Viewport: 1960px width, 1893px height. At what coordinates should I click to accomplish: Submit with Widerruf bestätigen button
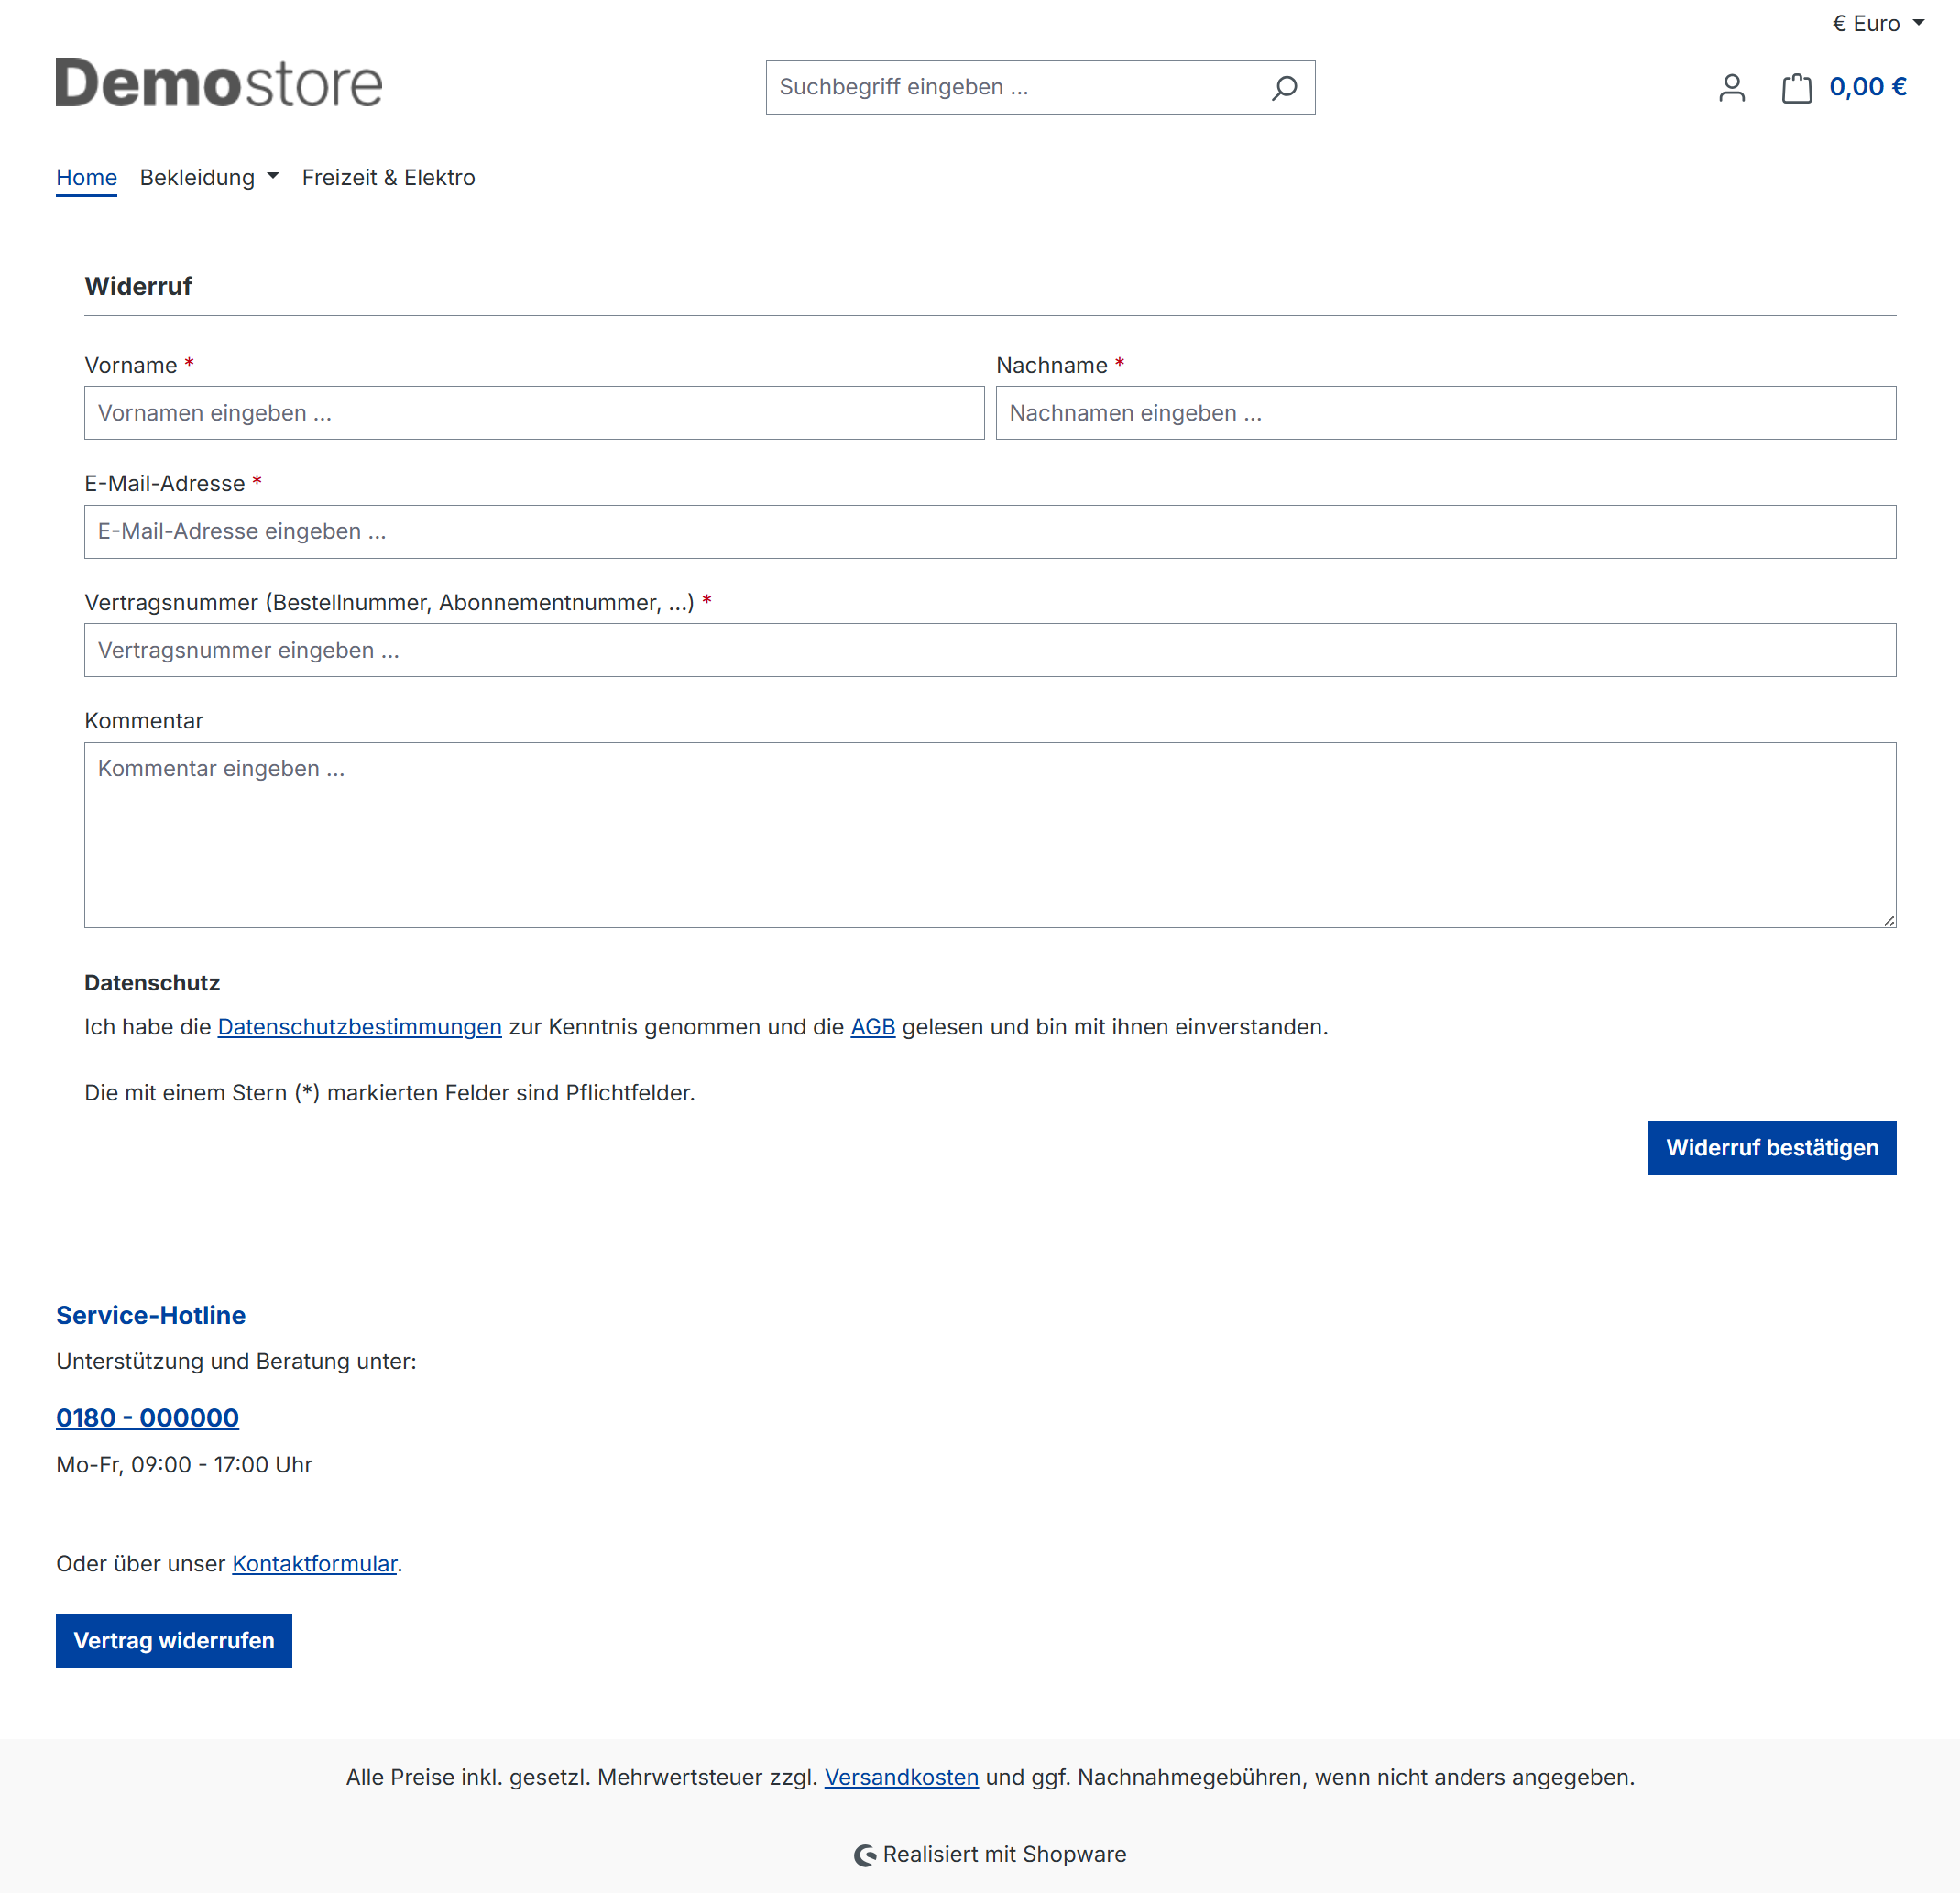click(1771, 1147)
